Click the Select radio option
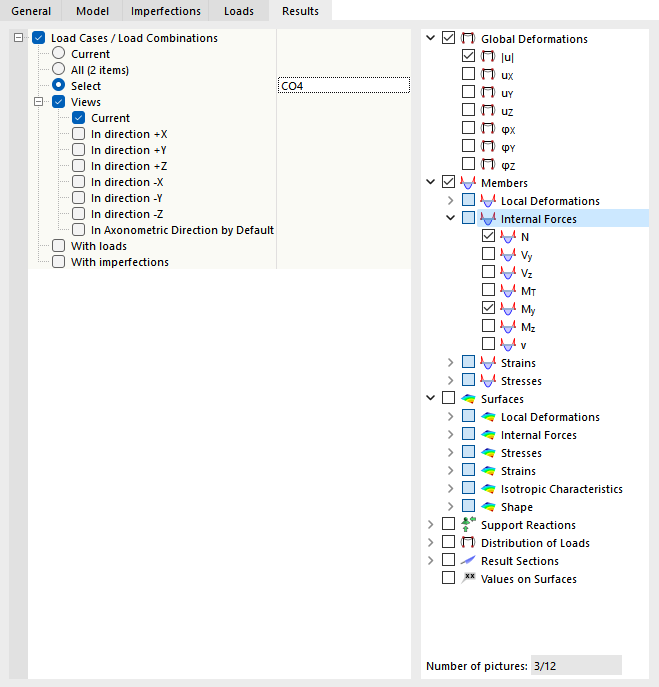The image size is (659, 687). tap(58, 85)
